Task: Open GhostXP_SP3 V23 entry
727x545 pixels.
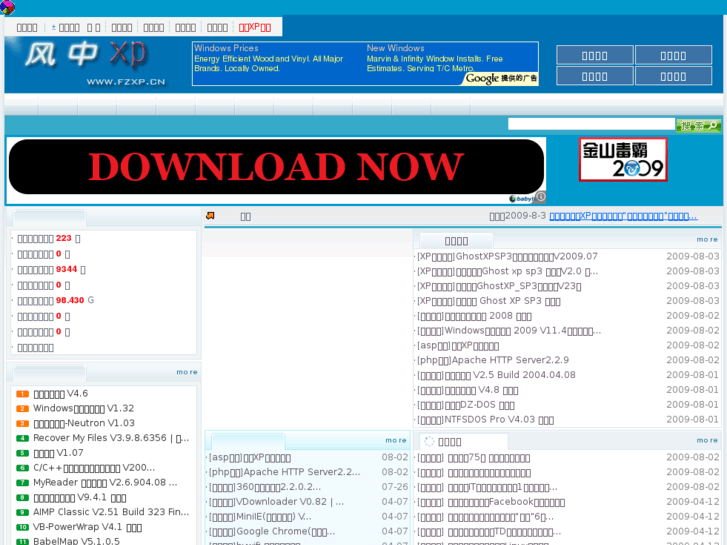Action: pyautogui.click(x=499, y=286)
